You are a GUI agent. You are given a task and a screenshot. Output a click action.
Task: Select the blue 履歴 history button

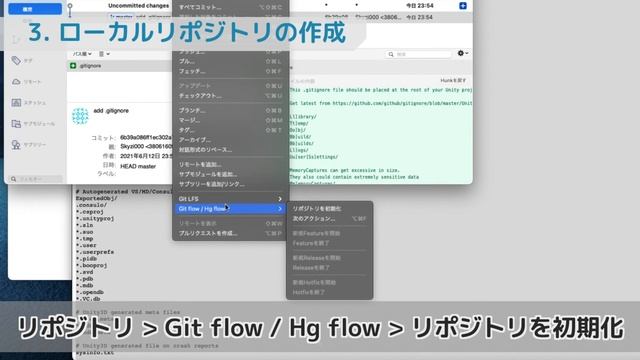(x=35, y=9)
